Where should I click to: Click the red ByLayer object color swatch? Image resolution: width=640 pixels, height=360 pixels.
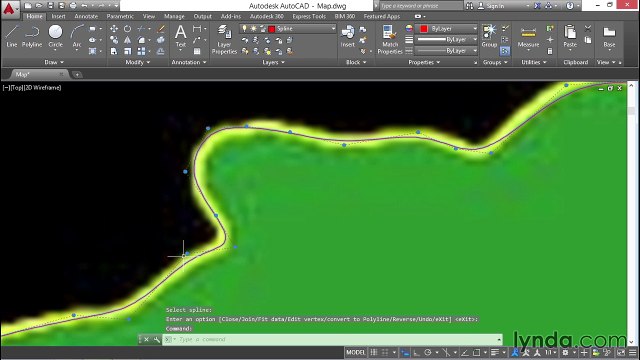pos(424,29)
